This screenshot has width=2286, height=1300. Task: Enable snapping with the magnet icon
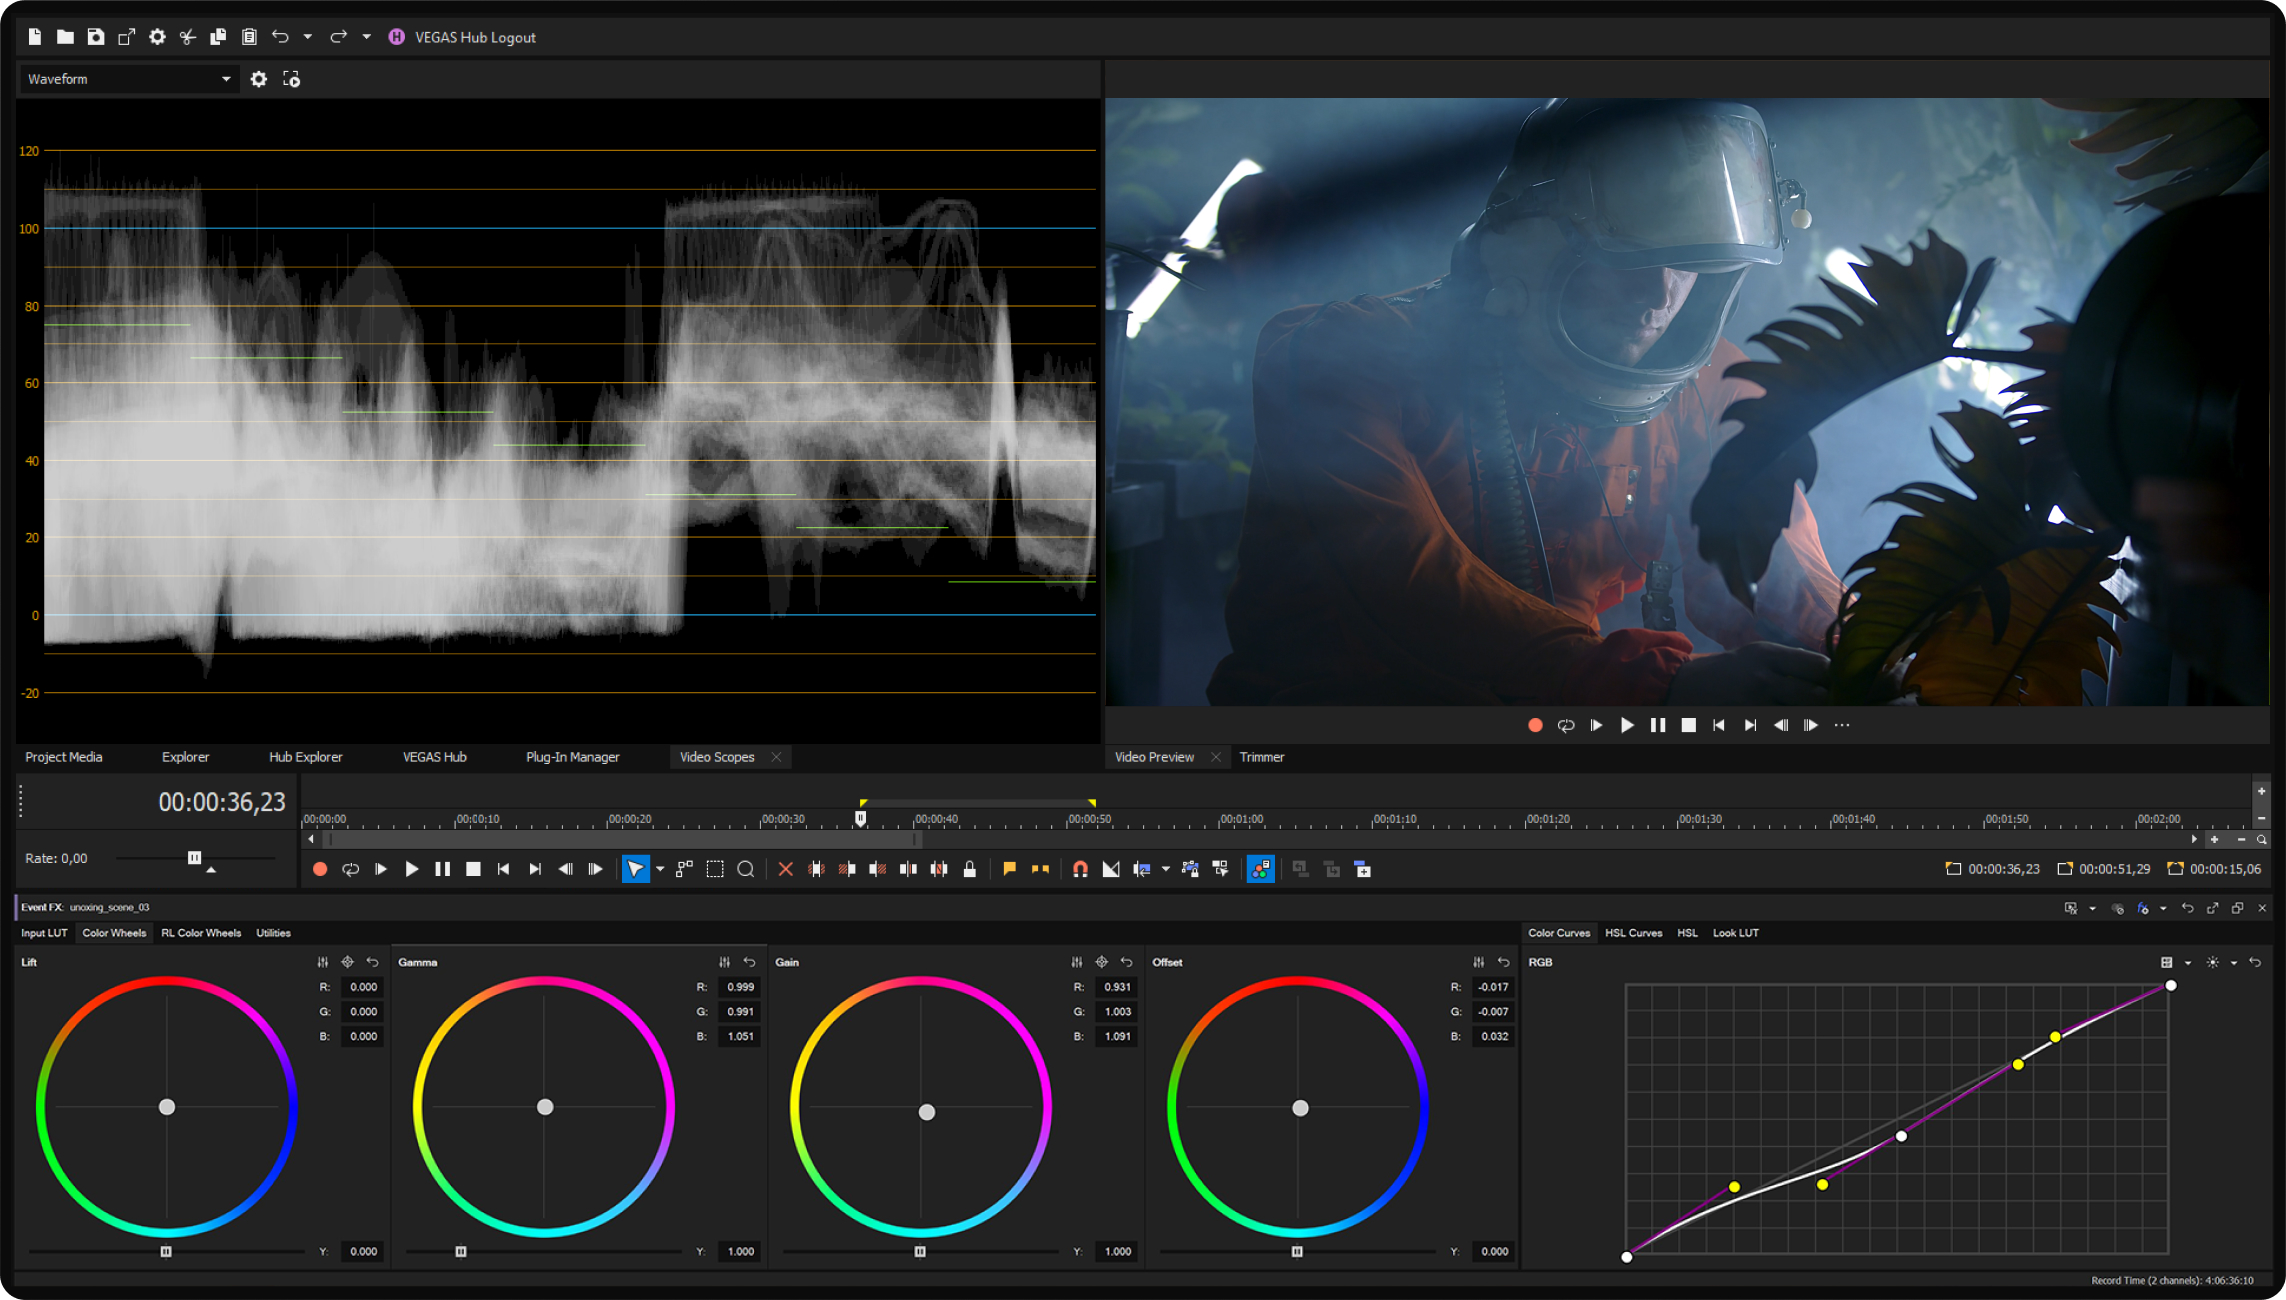pyautogui.click(x=1079, y=869)
